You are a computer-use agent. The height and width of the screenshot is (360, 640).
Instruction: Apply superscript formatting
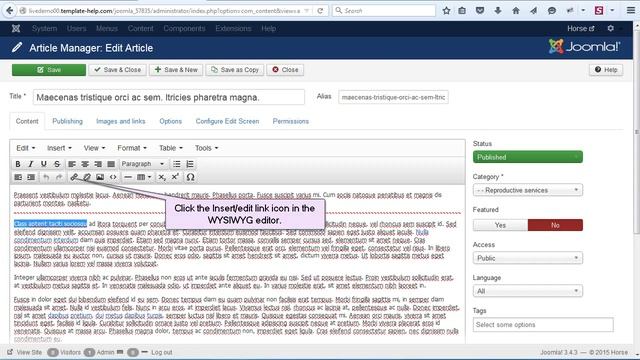(175, 177)
